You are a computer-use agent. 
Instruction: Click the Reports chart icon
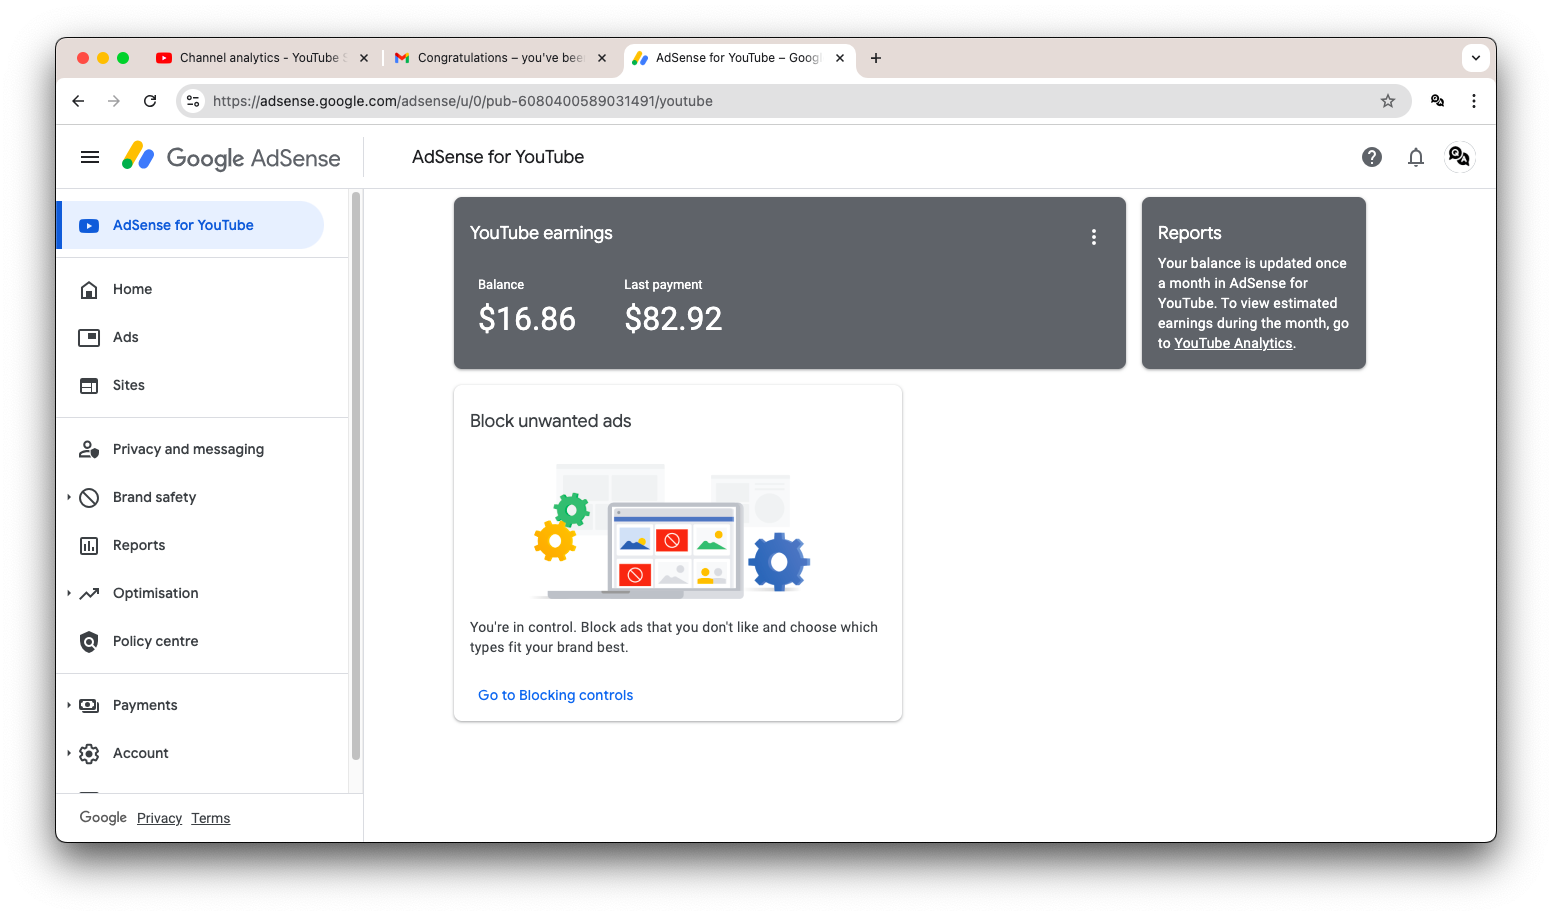coord(89,546)
